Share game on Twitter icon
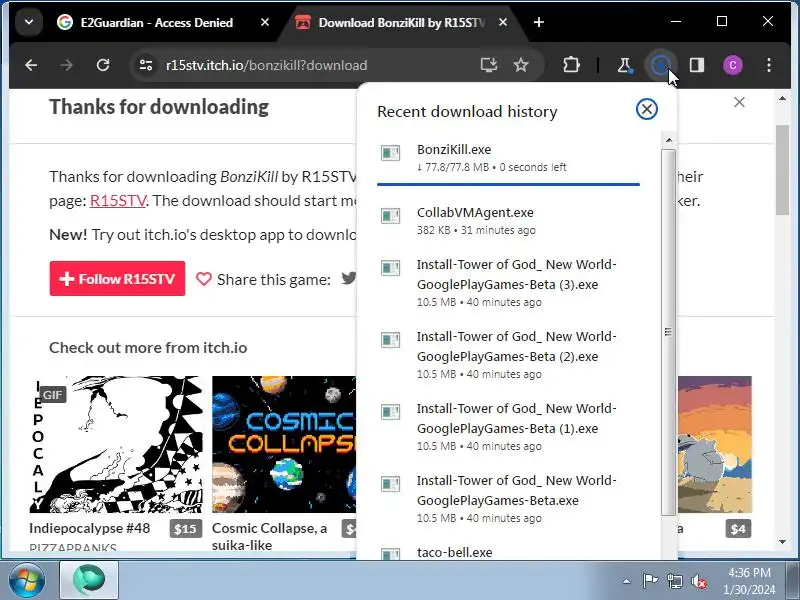 tap(349, 278)
